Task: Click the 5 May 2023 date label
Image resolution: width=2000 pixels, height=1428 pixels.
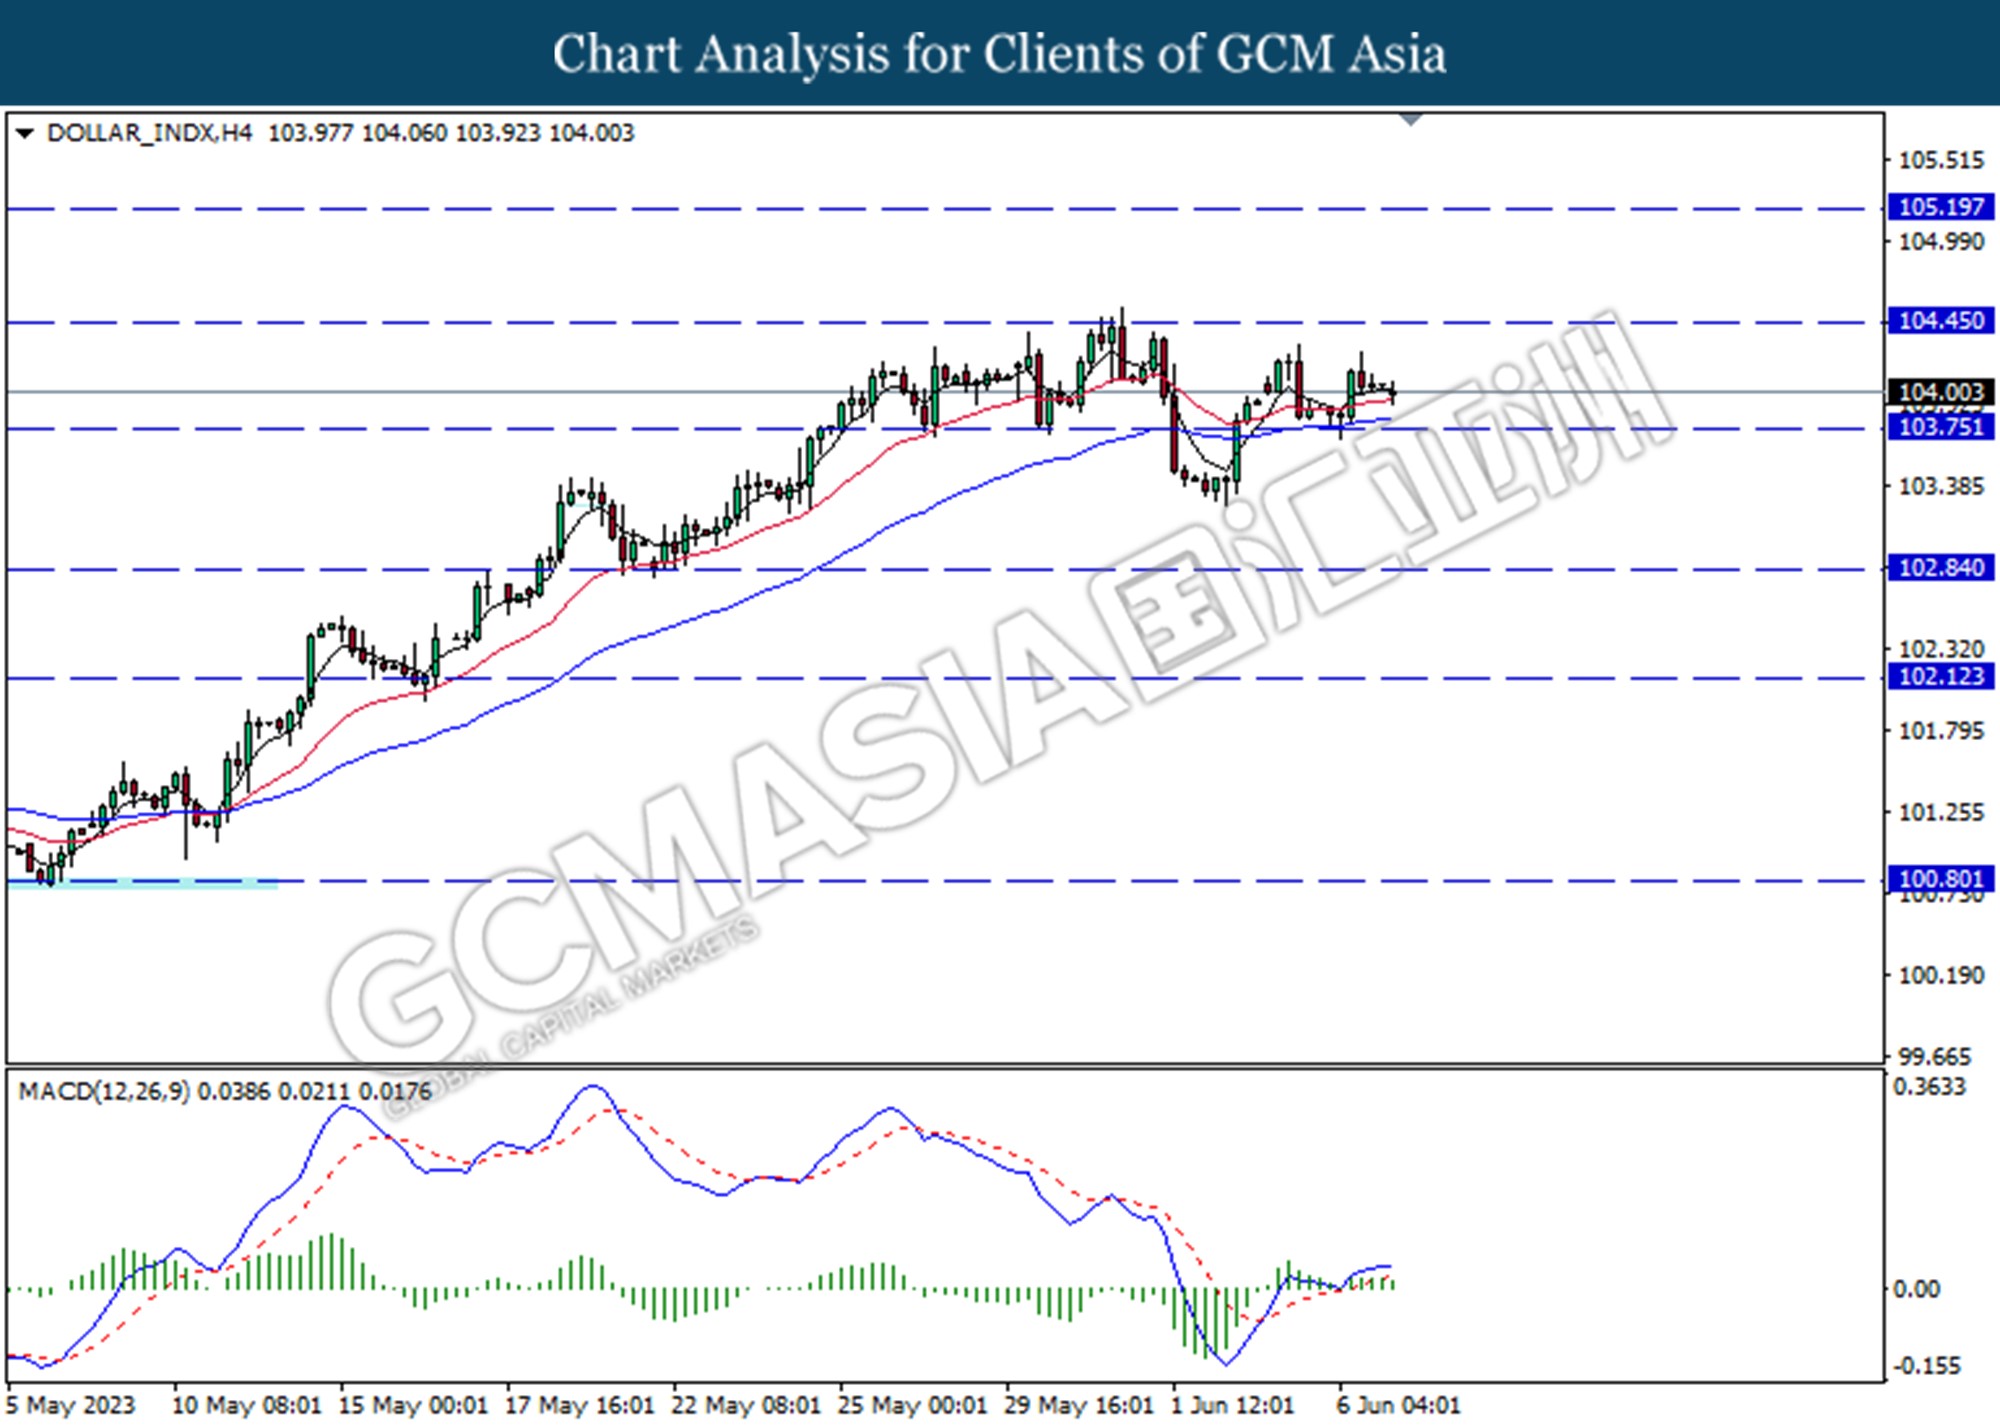Action: [70, 1406]
